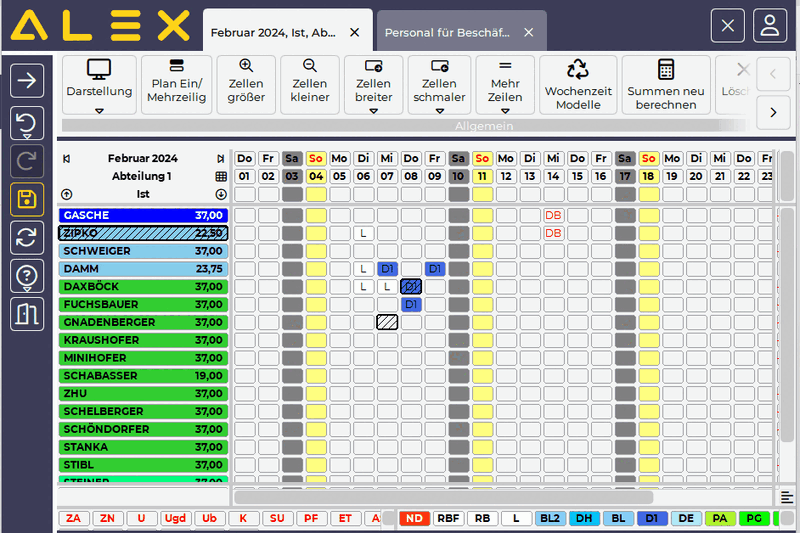Click the exit door icon in sidebar
Image resolution: width=800 pixels, height=533 pixels.
[x=27, y=313]
